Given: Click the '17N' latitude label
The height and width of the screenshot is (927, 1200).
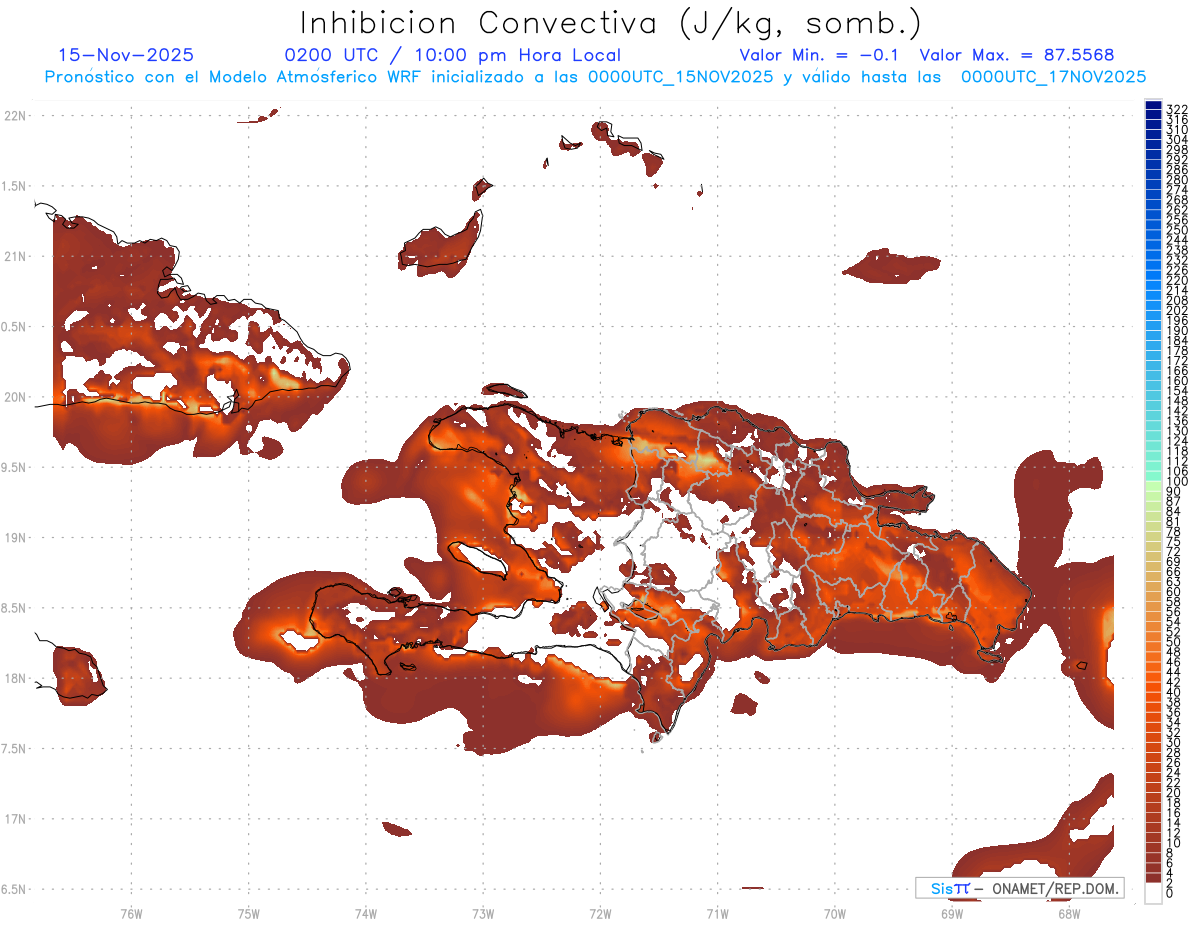Looking at the screenshot, I should pyautogui.click(x=14, y=819).
